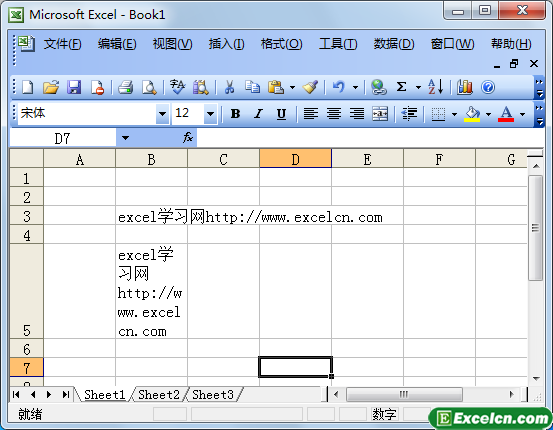Click the workbook icon beside the File menu
553x430 pixels.
pos(25,44)
